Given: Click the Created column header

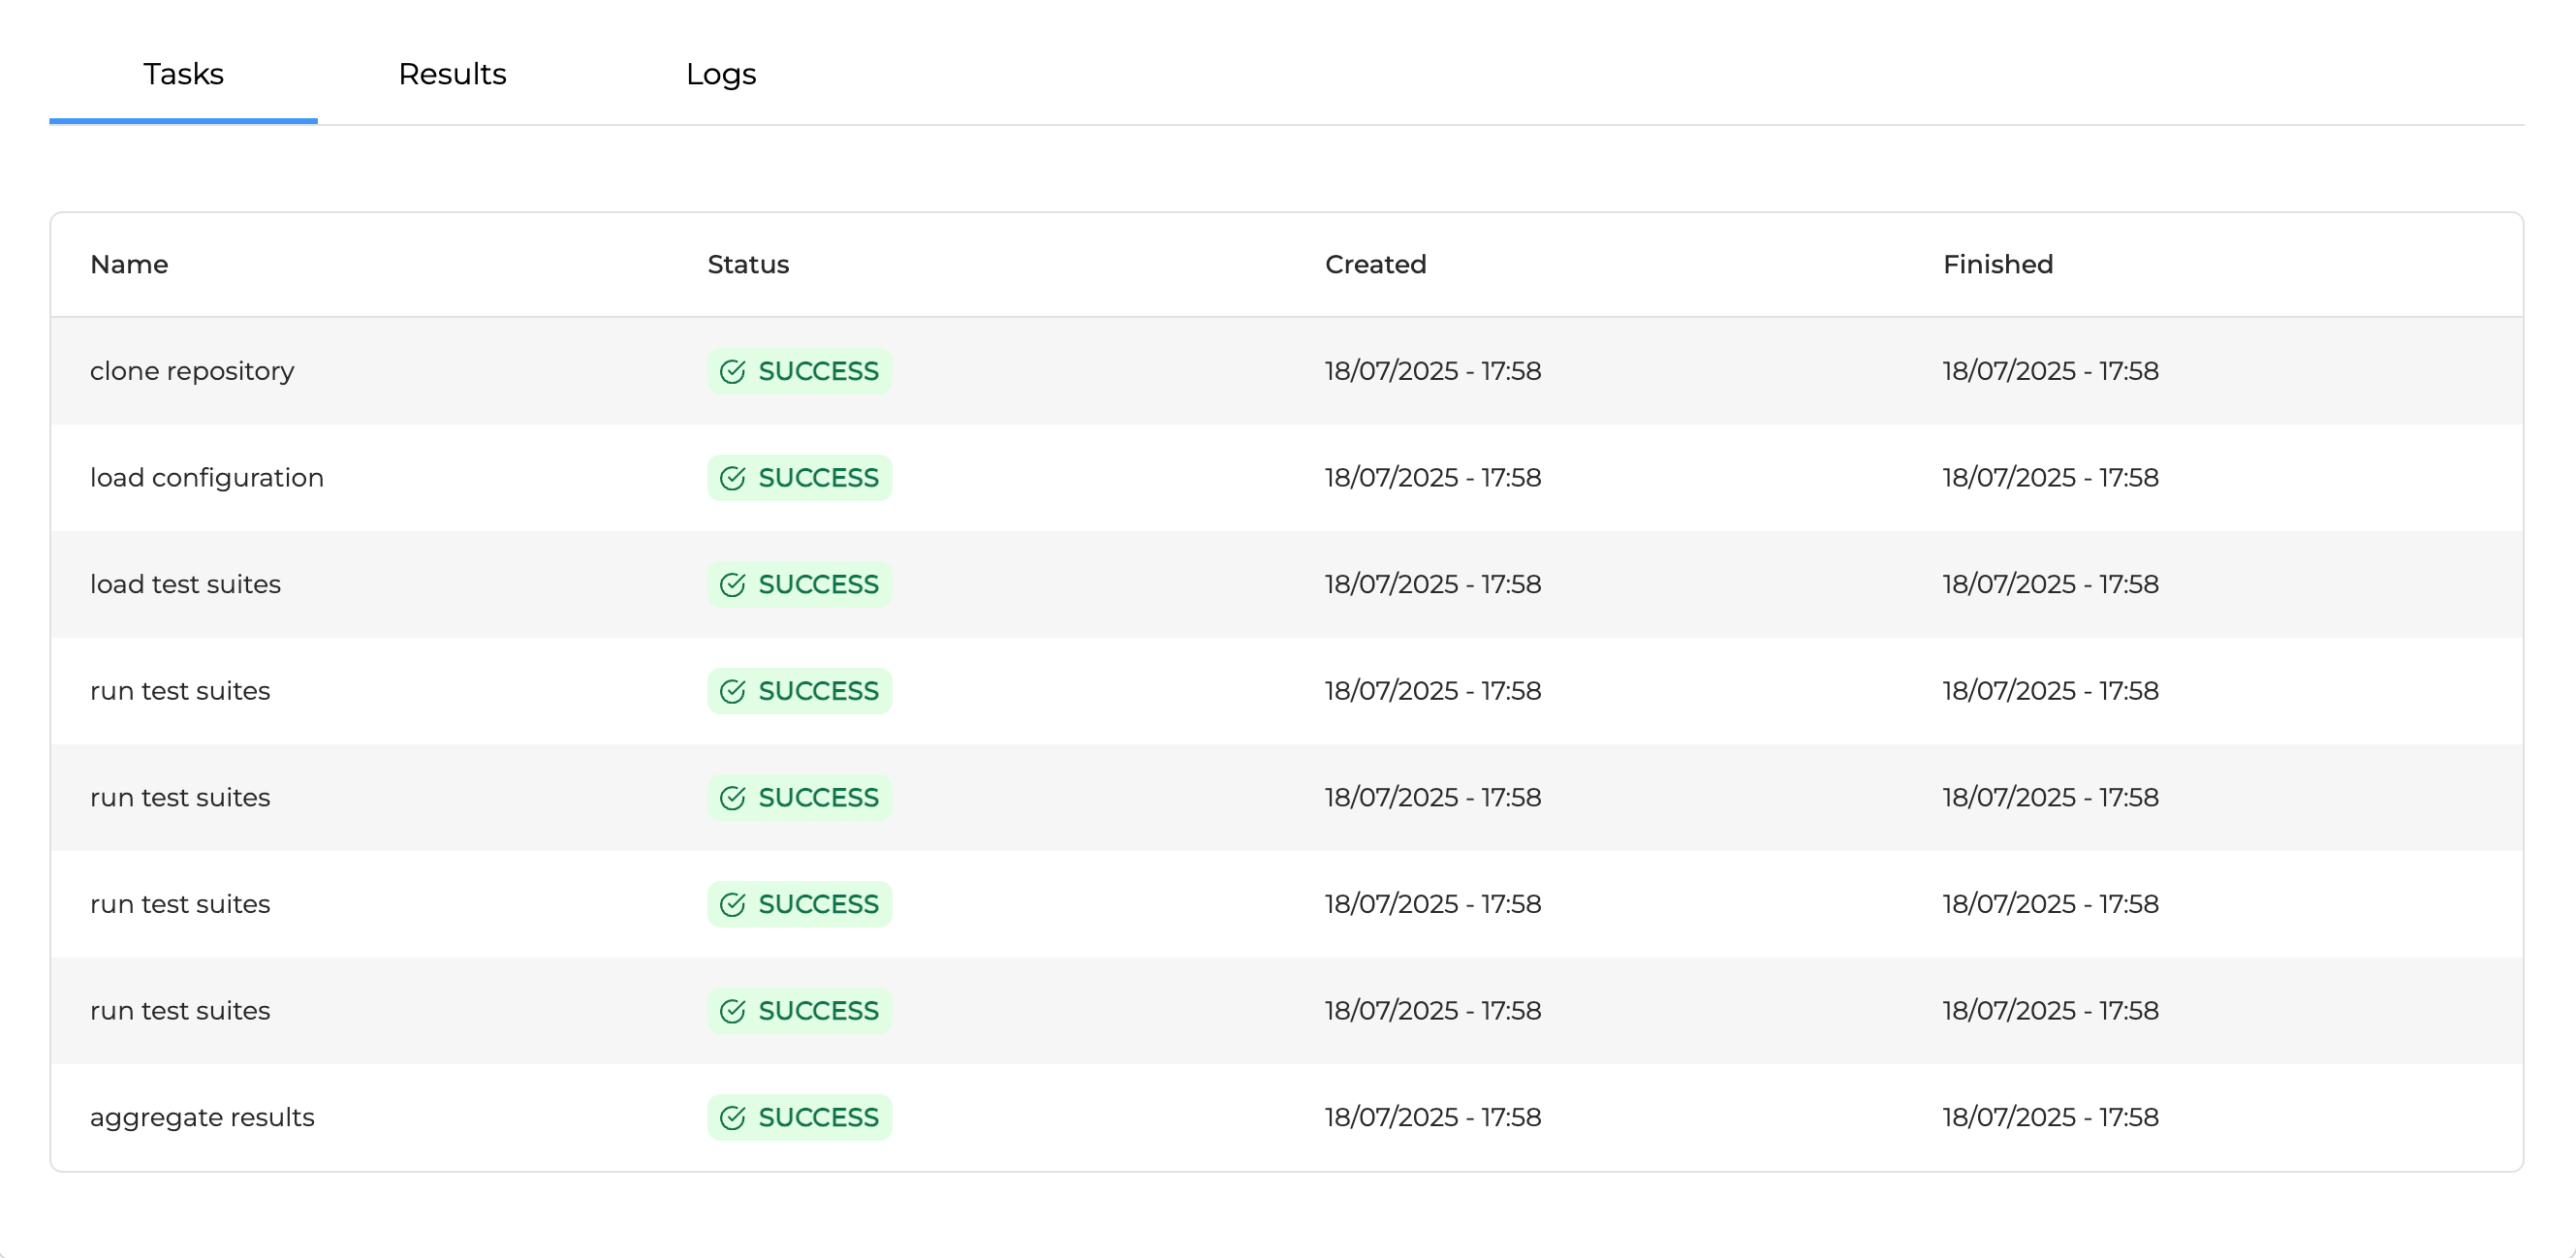Looking at the screenshot, I should point(1375,265).
